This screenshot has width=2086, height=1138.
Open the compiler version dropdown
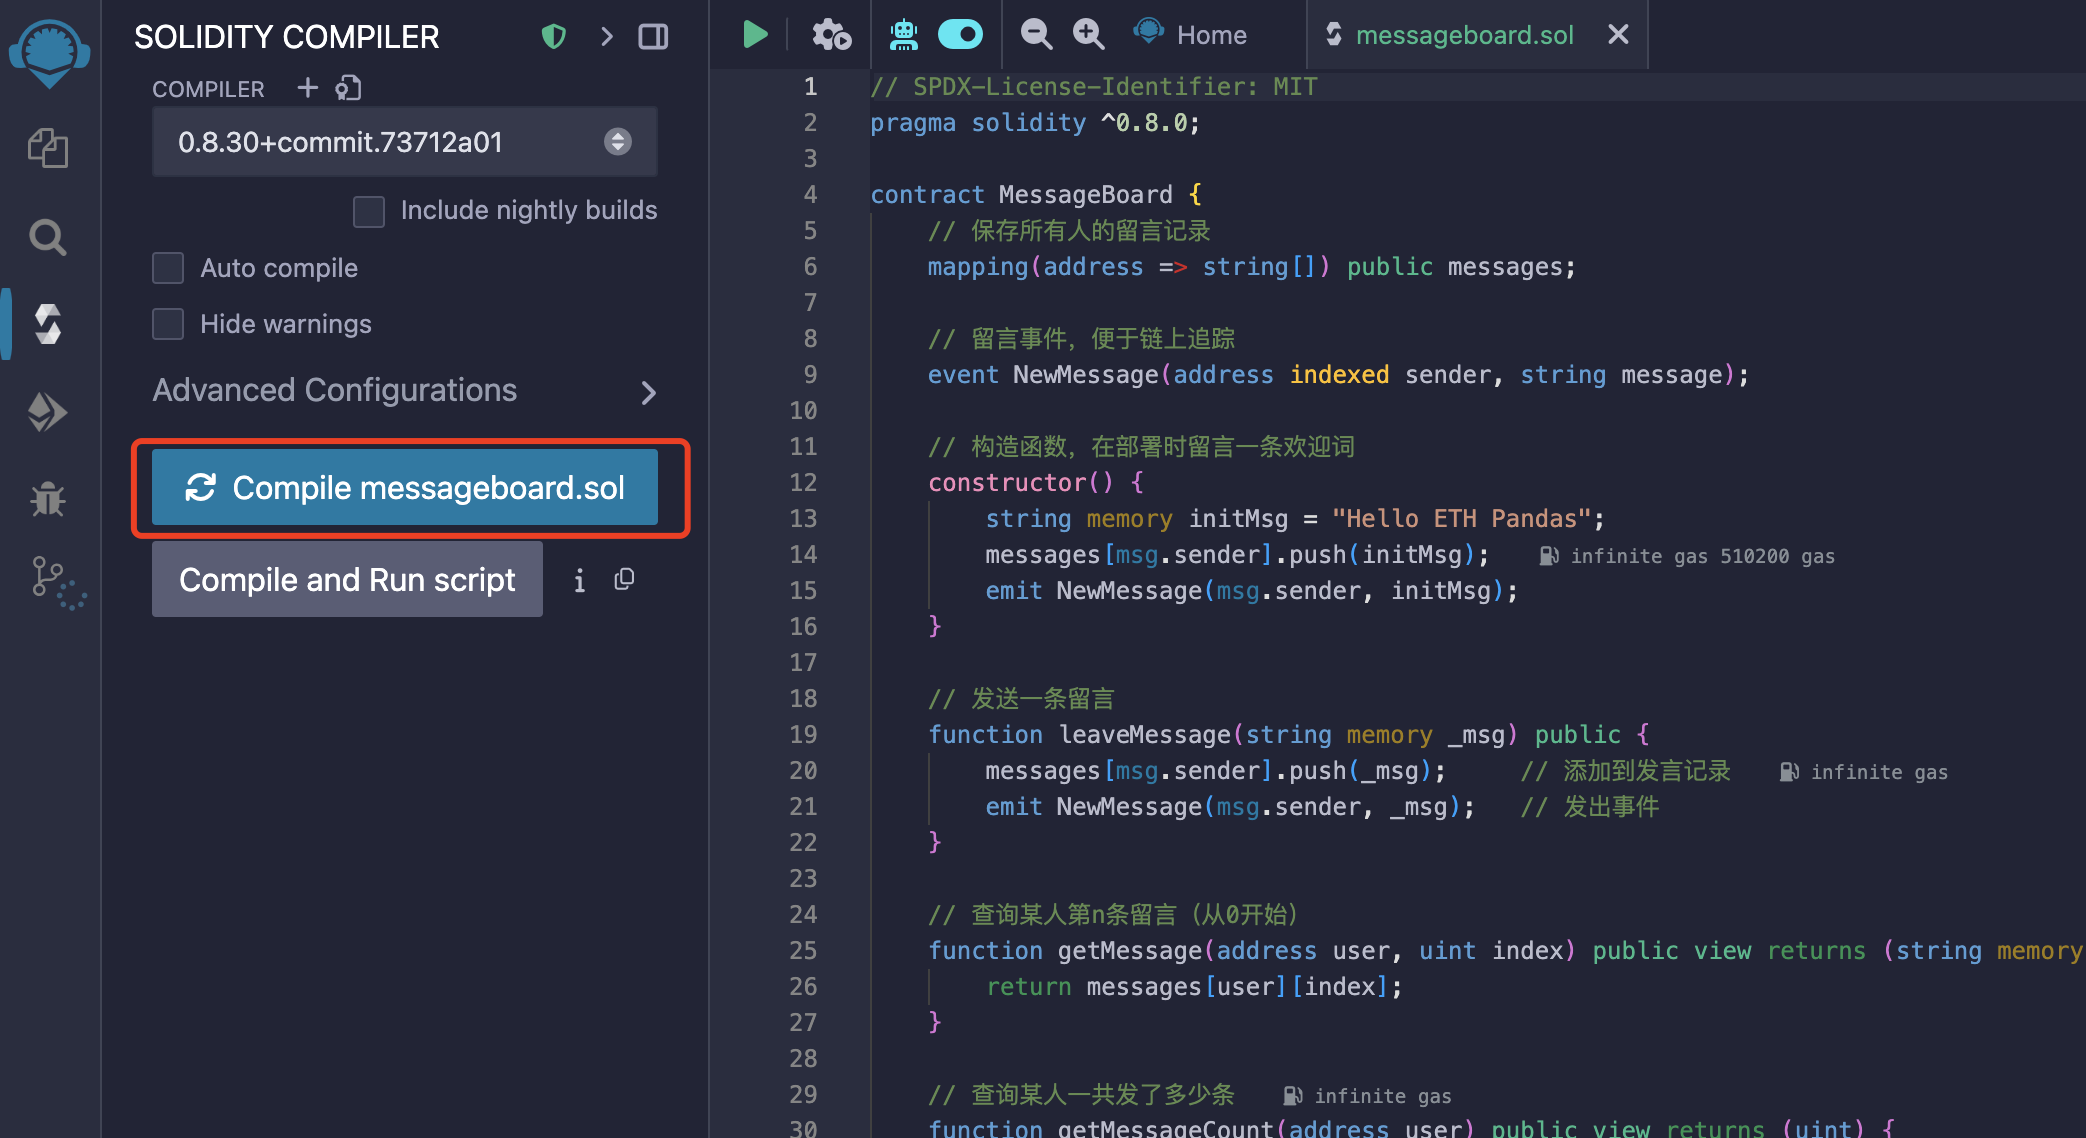click(404, 142)
